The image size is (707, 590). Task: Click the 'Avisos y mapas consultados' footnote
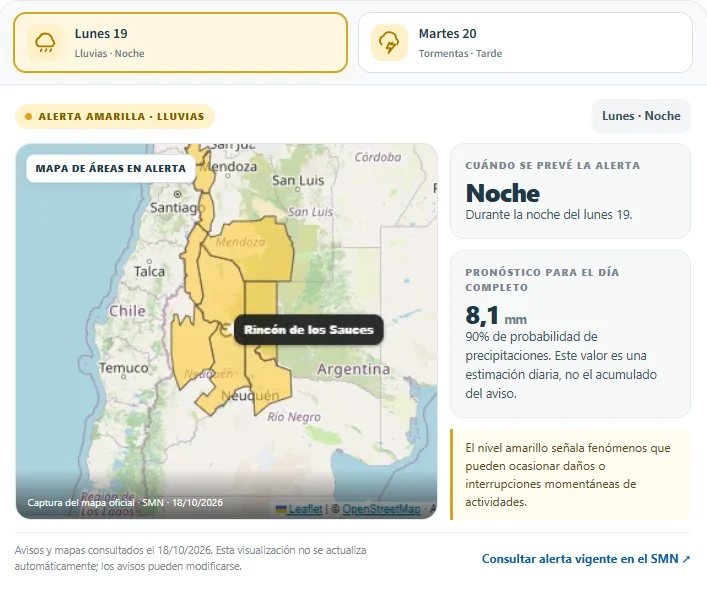tap(190, 558)
